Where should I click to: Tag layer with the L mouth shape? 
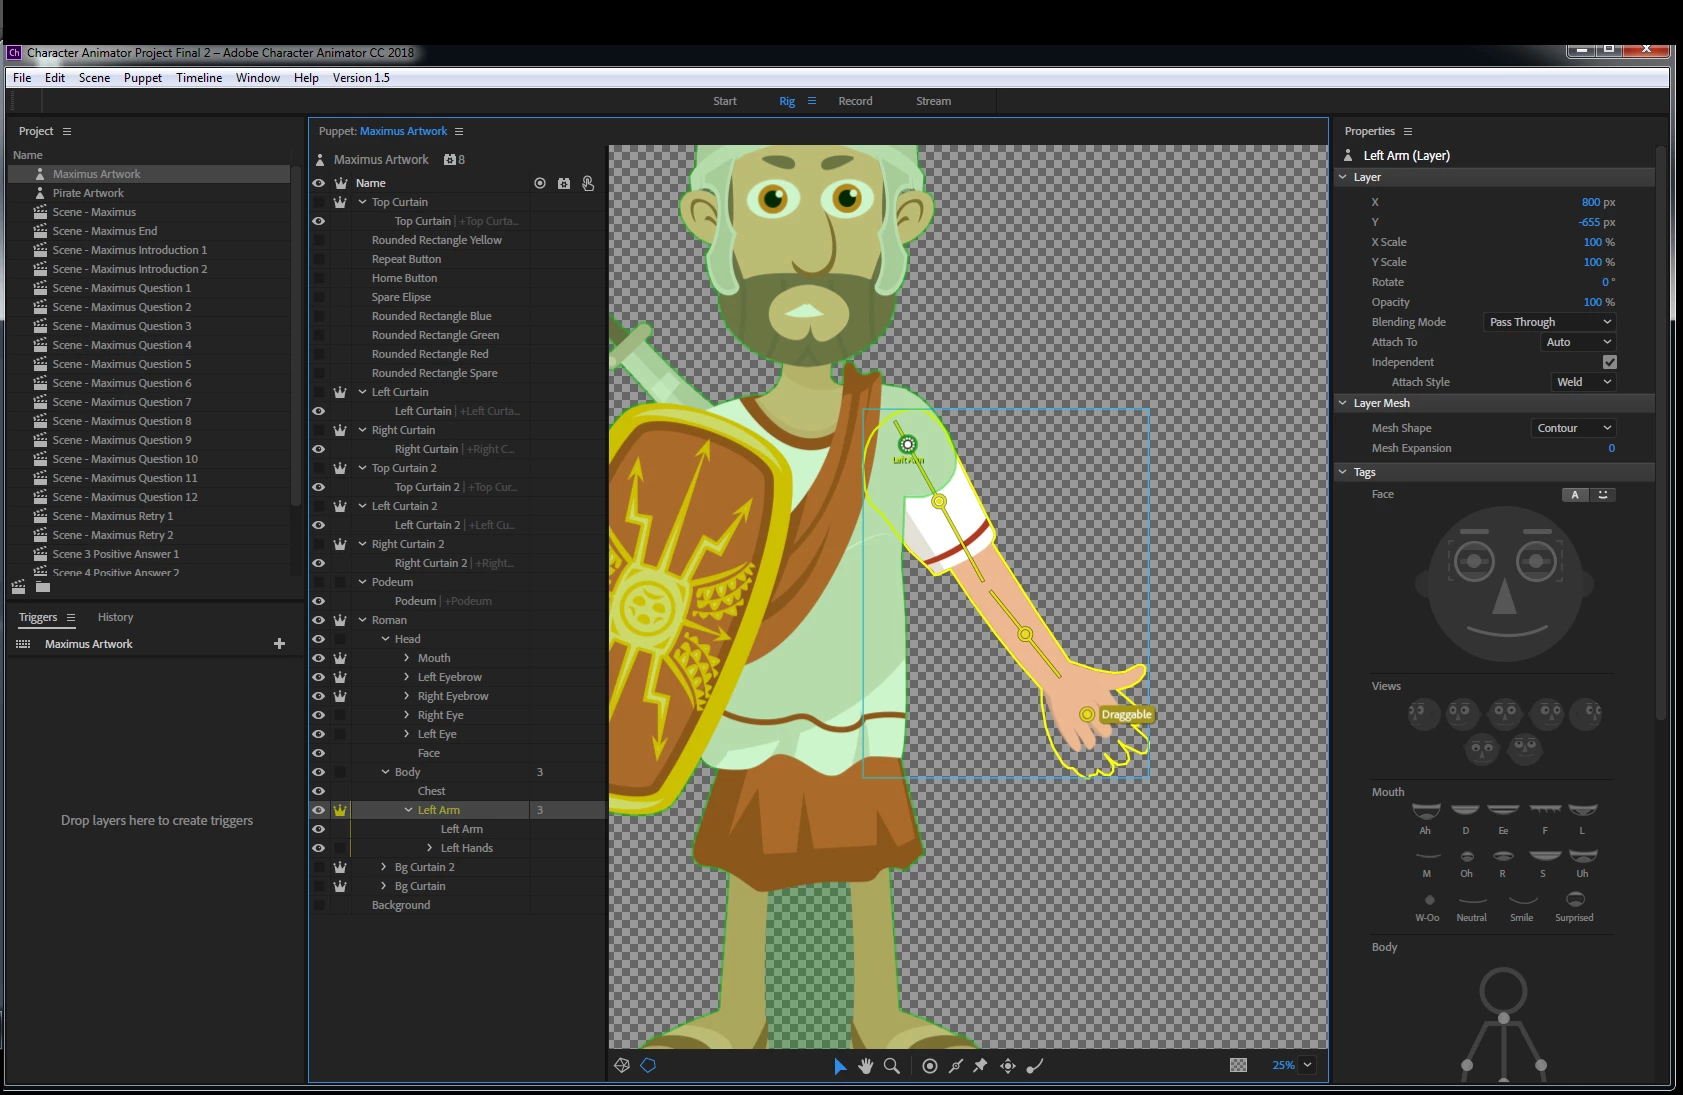tap(1583, 817)
